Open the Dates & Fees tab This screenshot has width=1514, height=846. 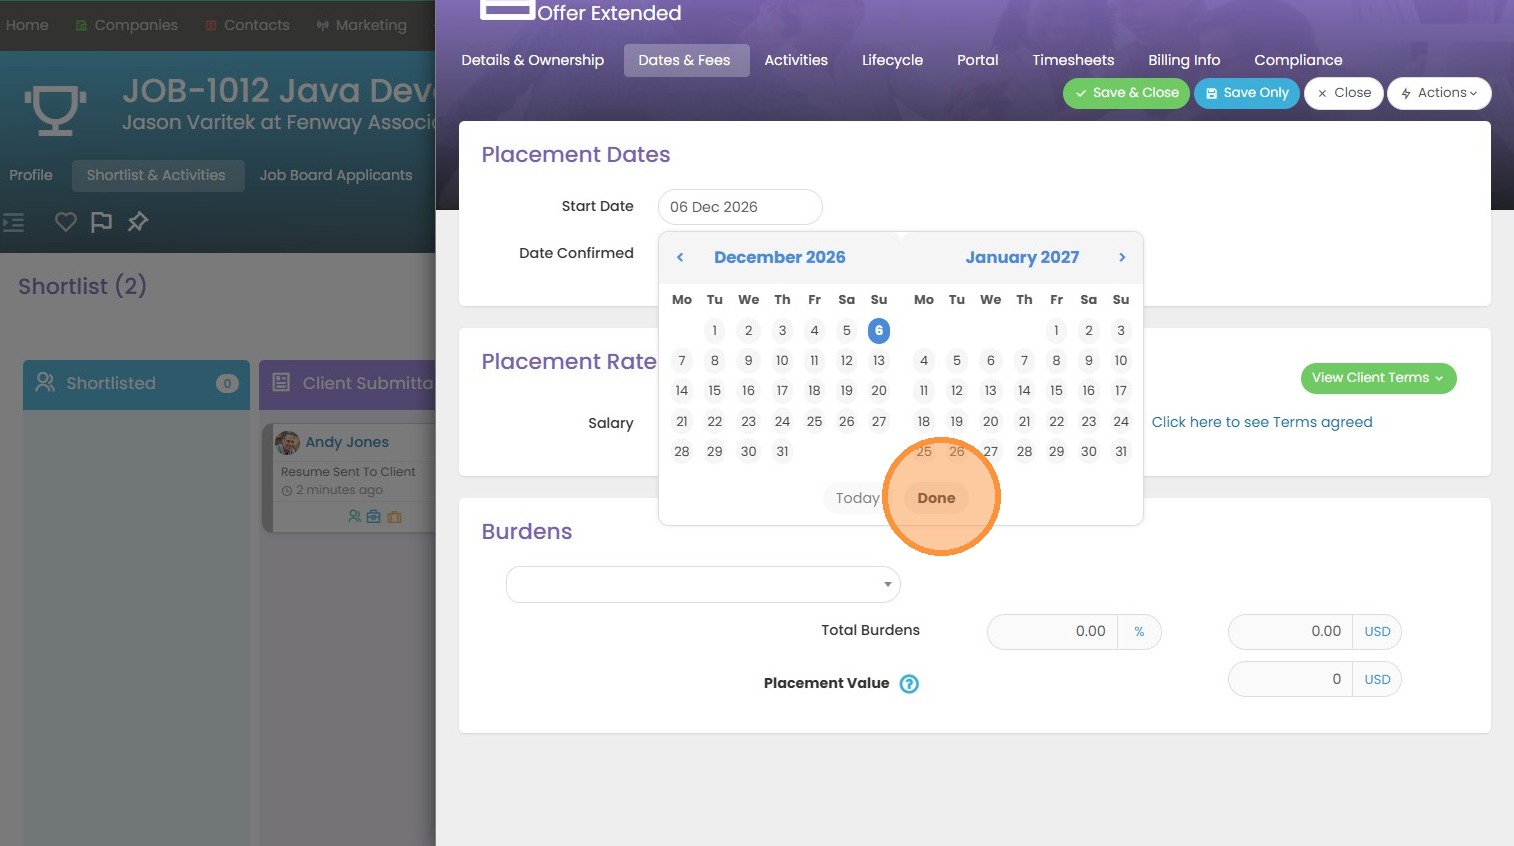tap(685, 60)
